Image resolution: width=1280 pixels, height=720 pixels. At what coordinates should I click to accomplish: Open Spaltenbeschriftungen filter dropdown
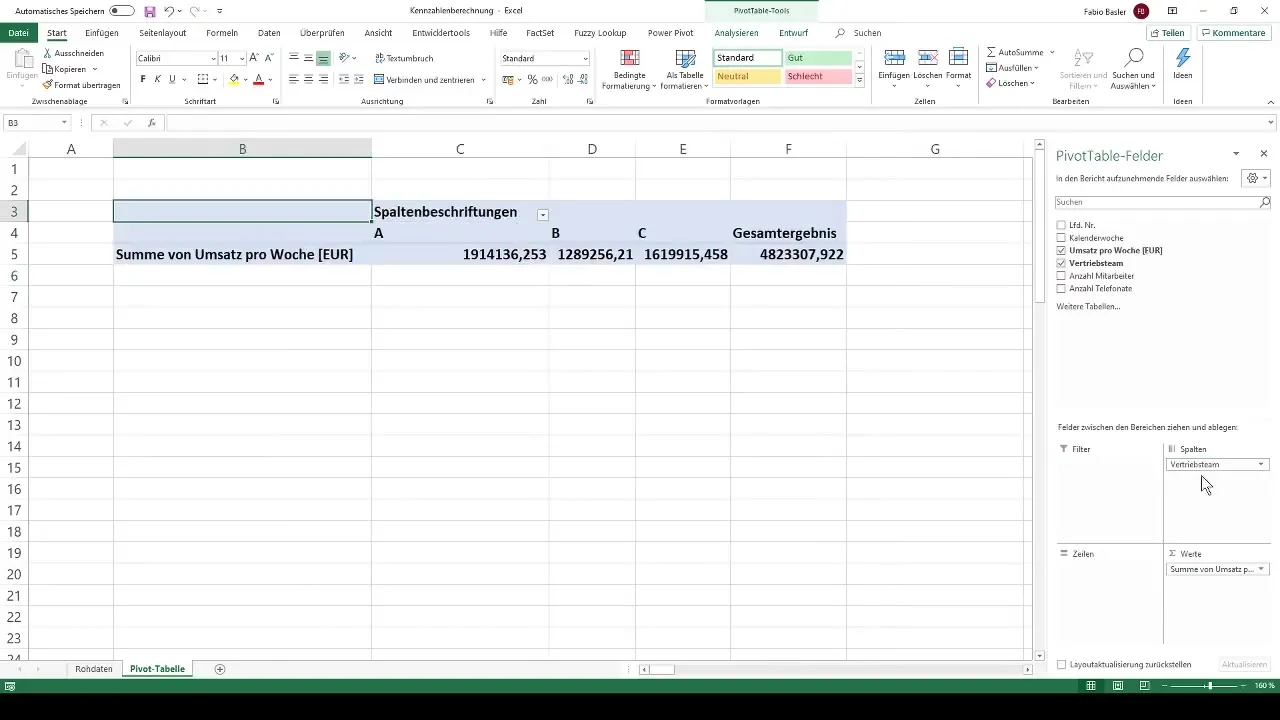(543, 214)
